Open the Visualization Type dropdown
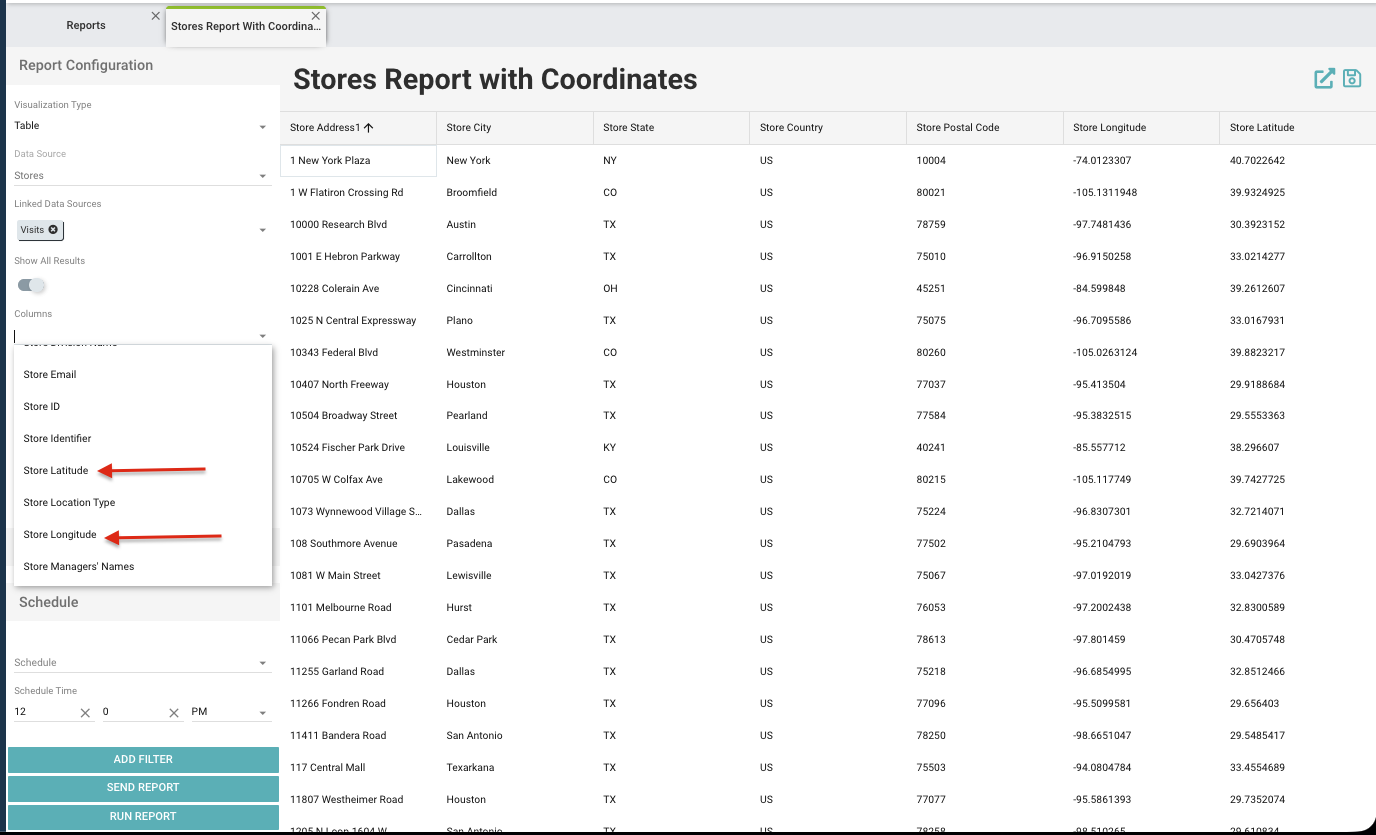This screenshot has width=1376, height=835. click(141, 126)
